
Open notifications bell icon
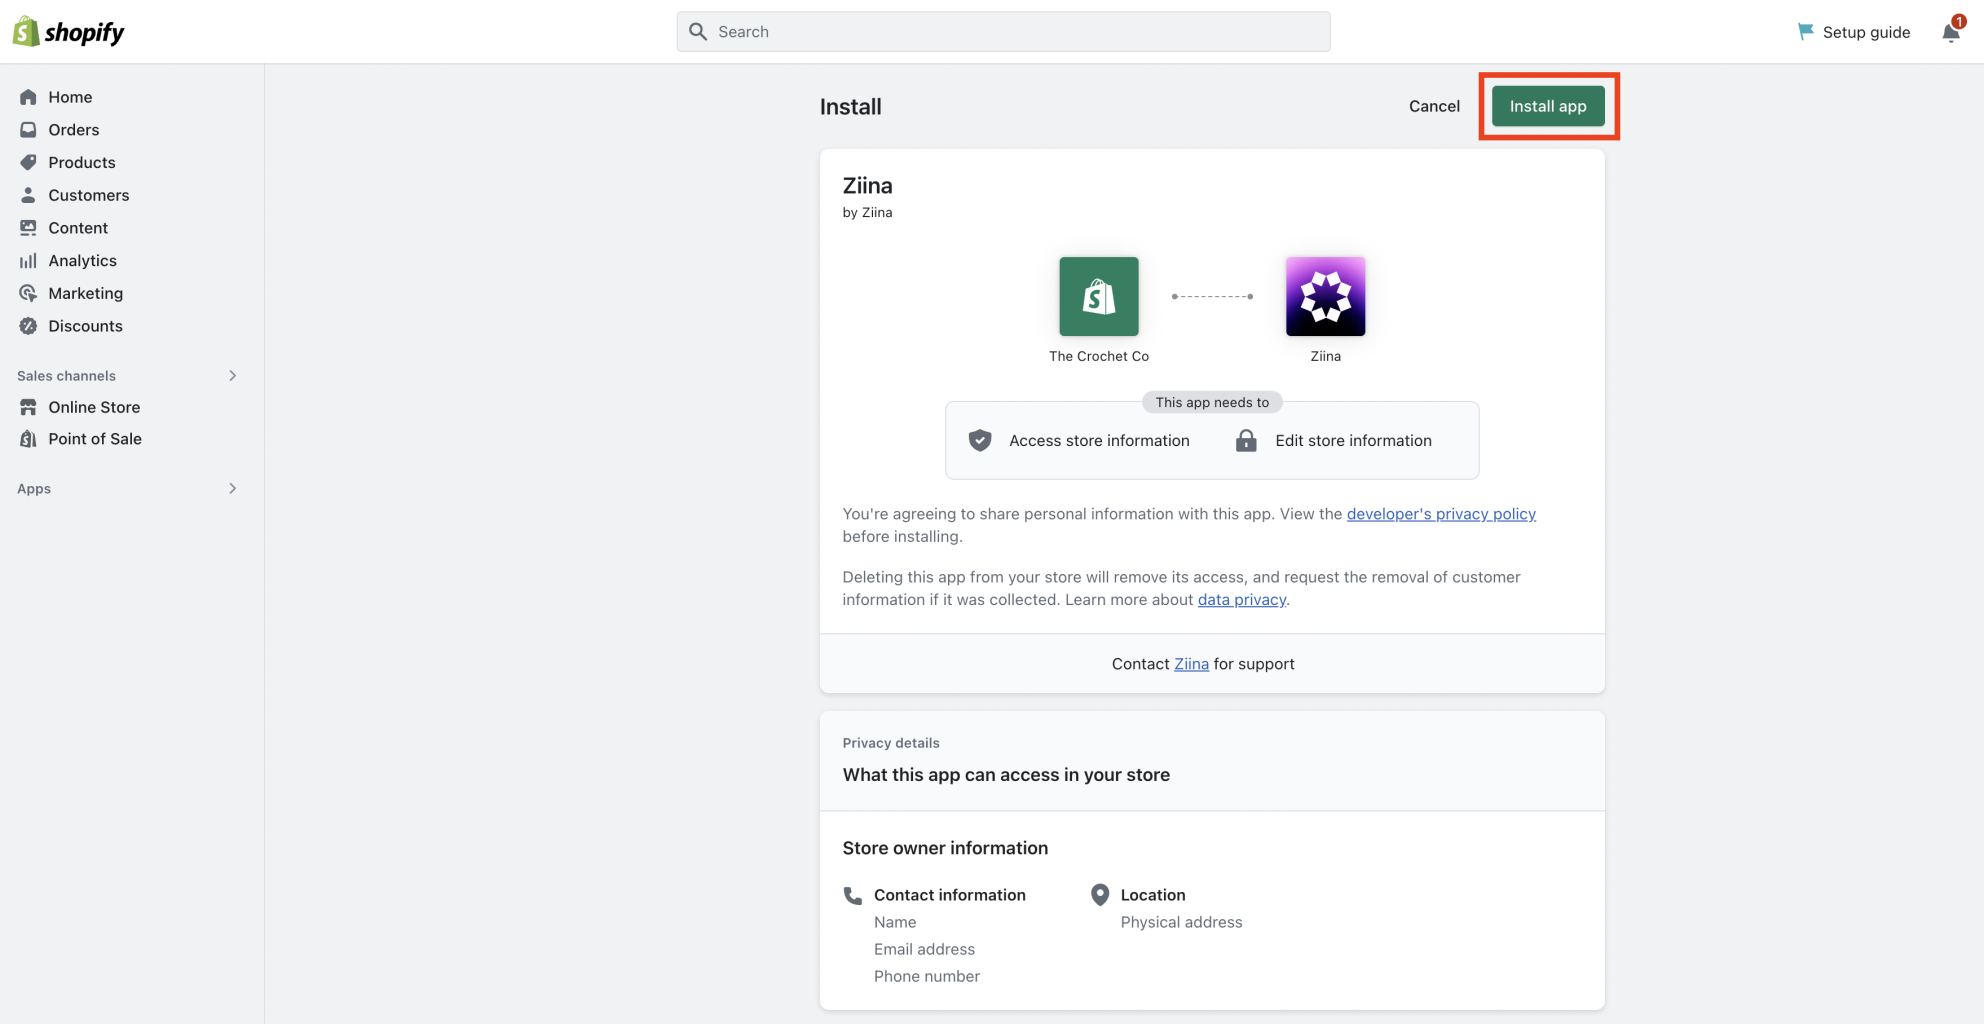click(x=1951, y=32)
